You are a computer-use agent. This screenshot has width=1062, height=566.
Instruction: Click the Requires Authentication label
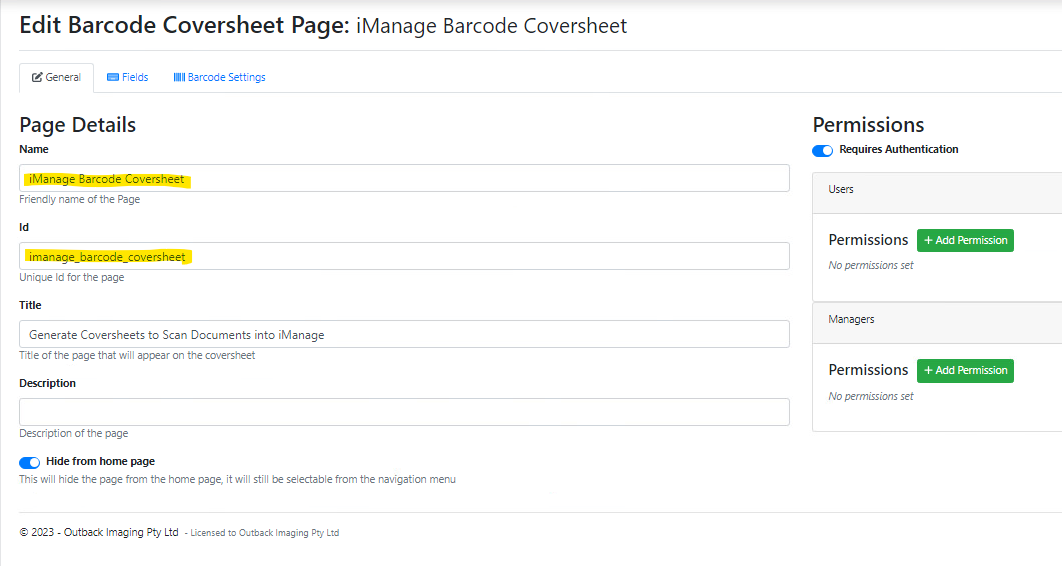[898, 150]
